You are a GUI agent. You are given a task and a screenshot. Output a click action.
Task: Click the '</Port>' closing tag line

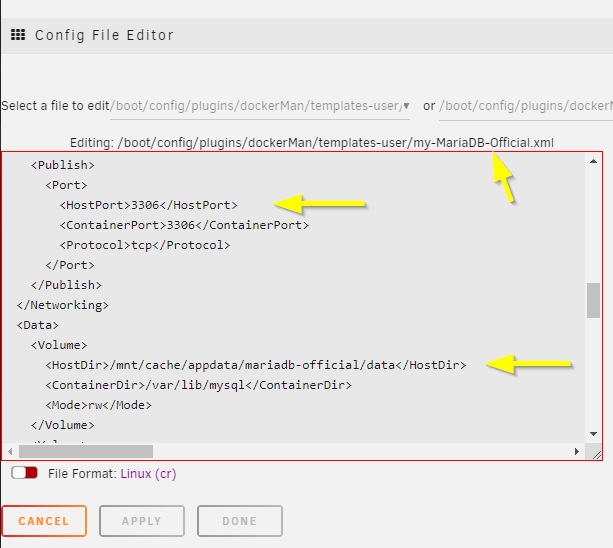tap(70, 265)
